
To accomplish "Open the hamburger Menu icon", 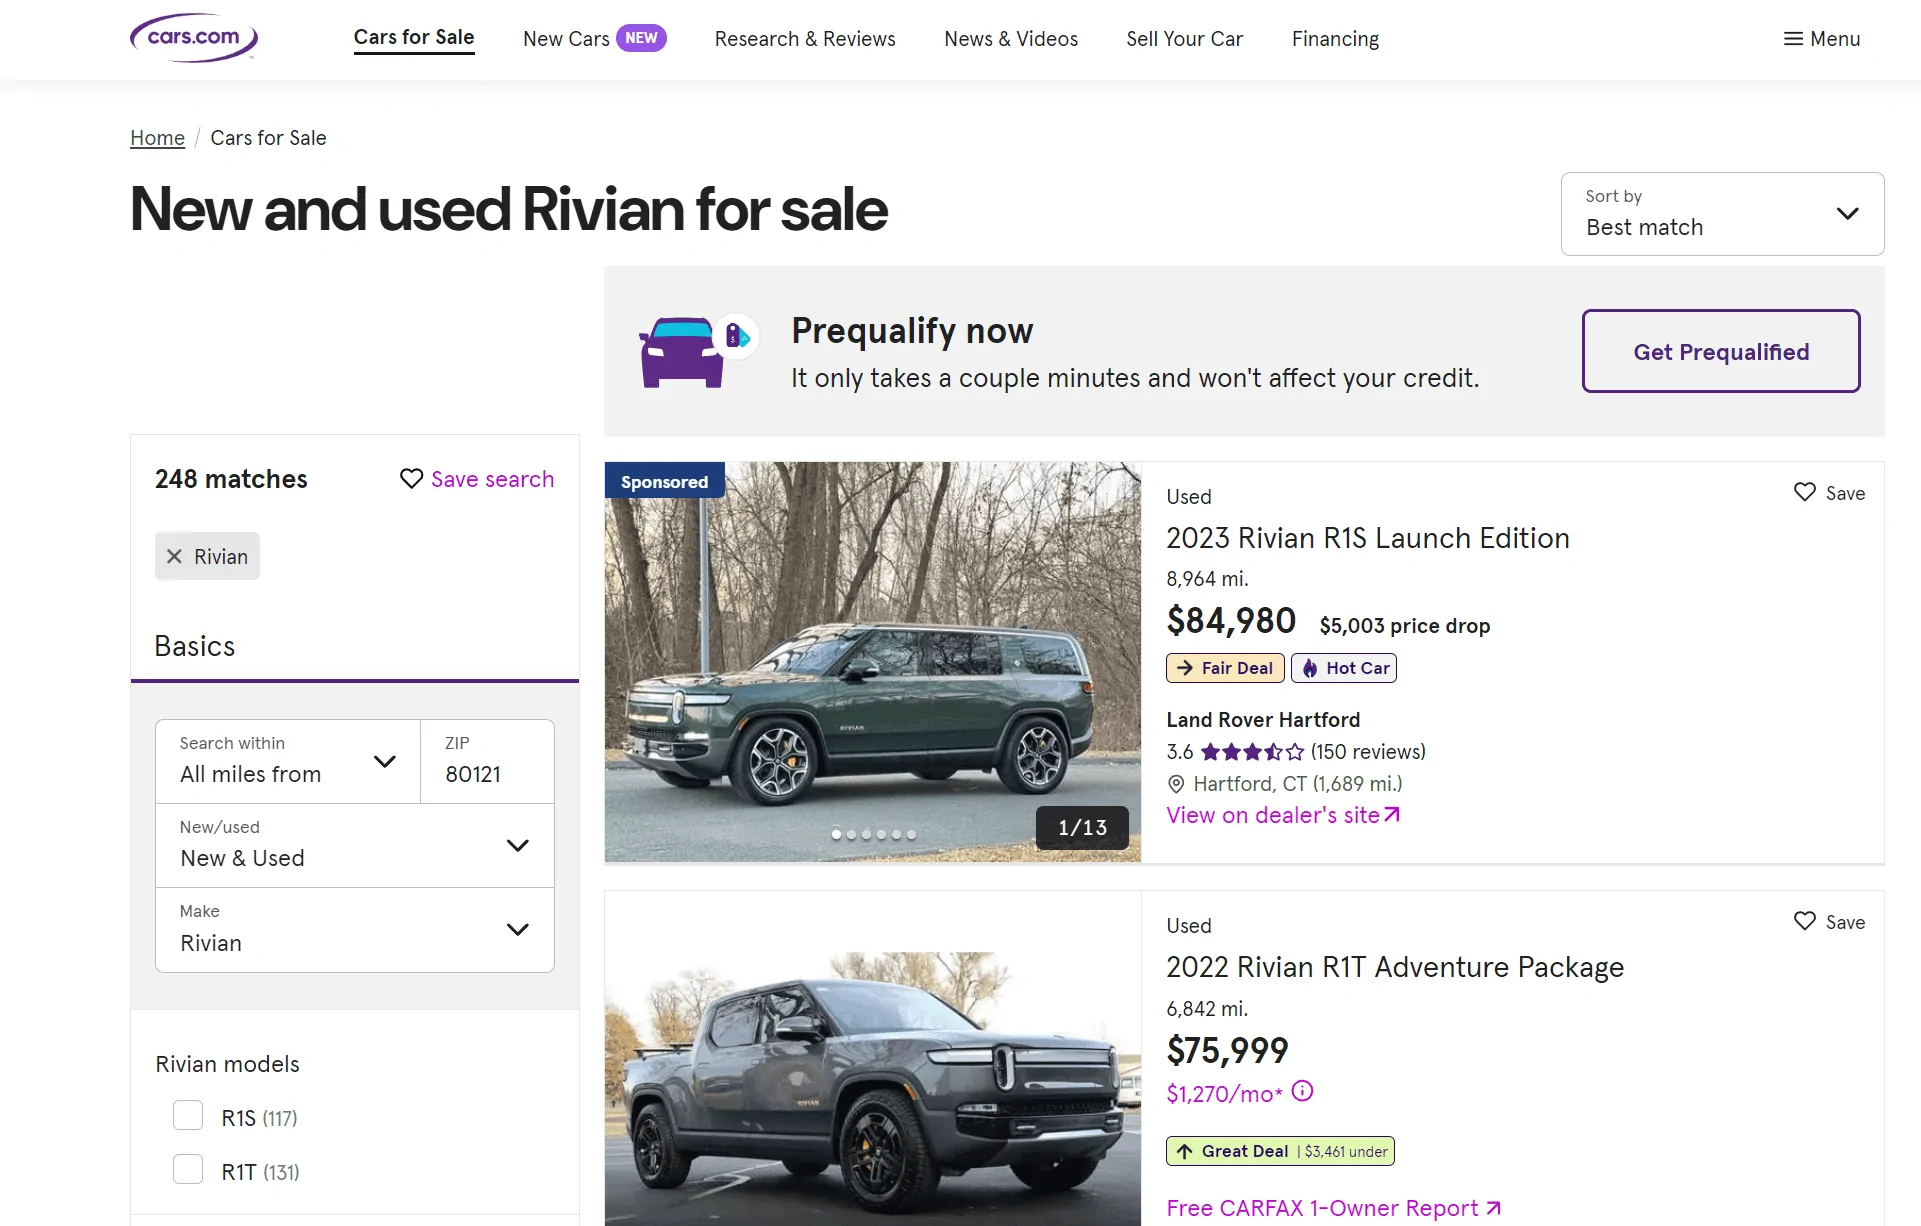I will click(x=1793, y=39).
